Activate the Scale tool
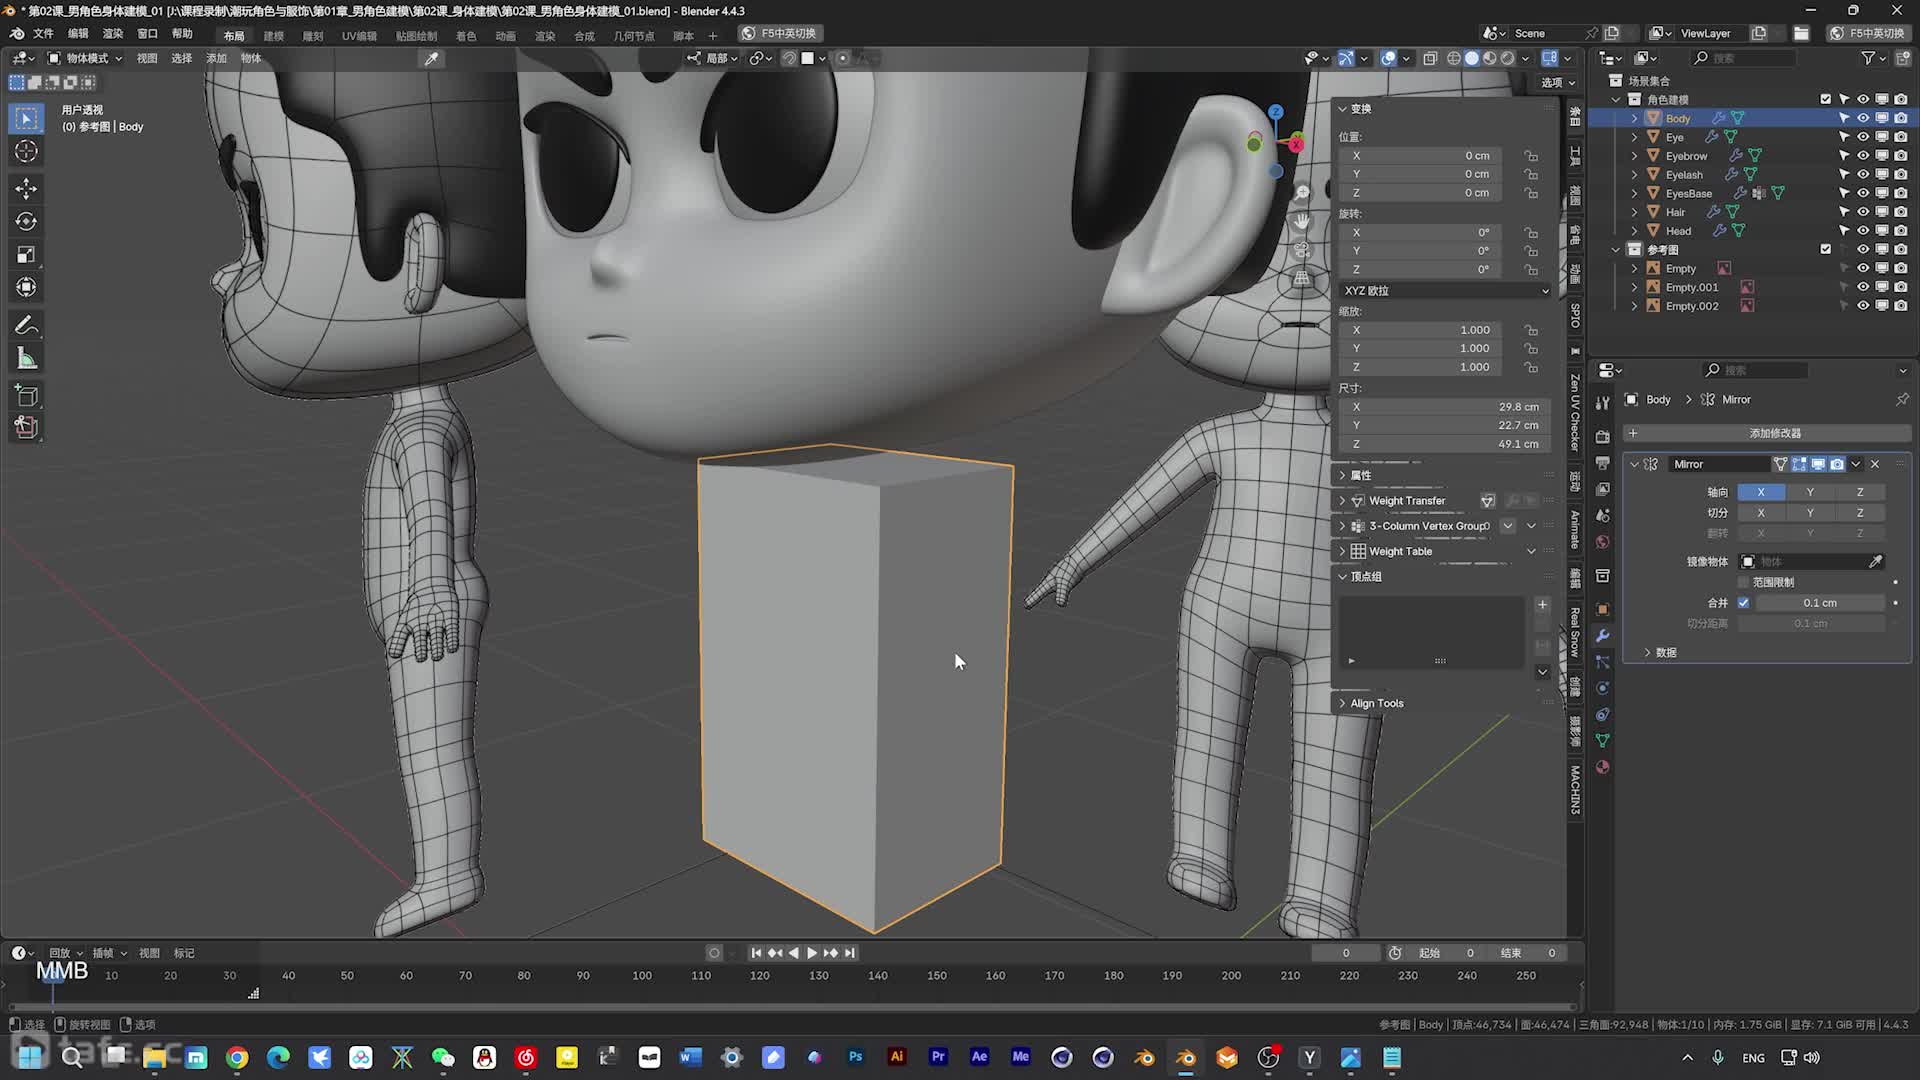 pyautogui.click(x=27, y=255)
